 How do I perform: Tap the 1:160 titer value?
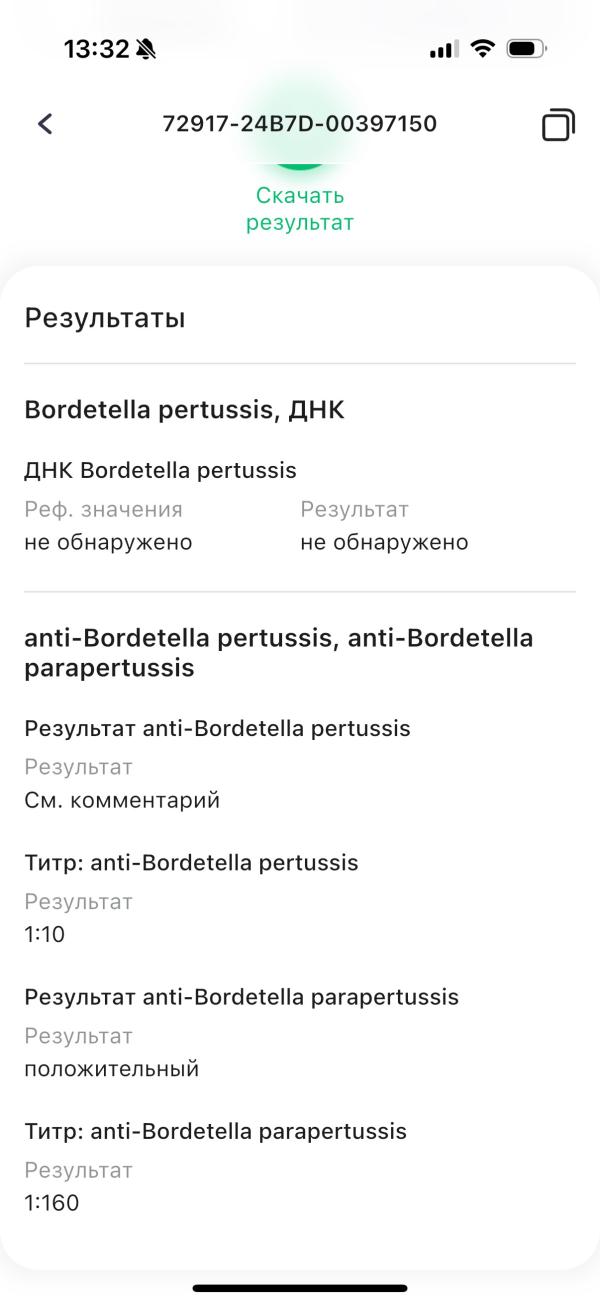click(51, 1203)
